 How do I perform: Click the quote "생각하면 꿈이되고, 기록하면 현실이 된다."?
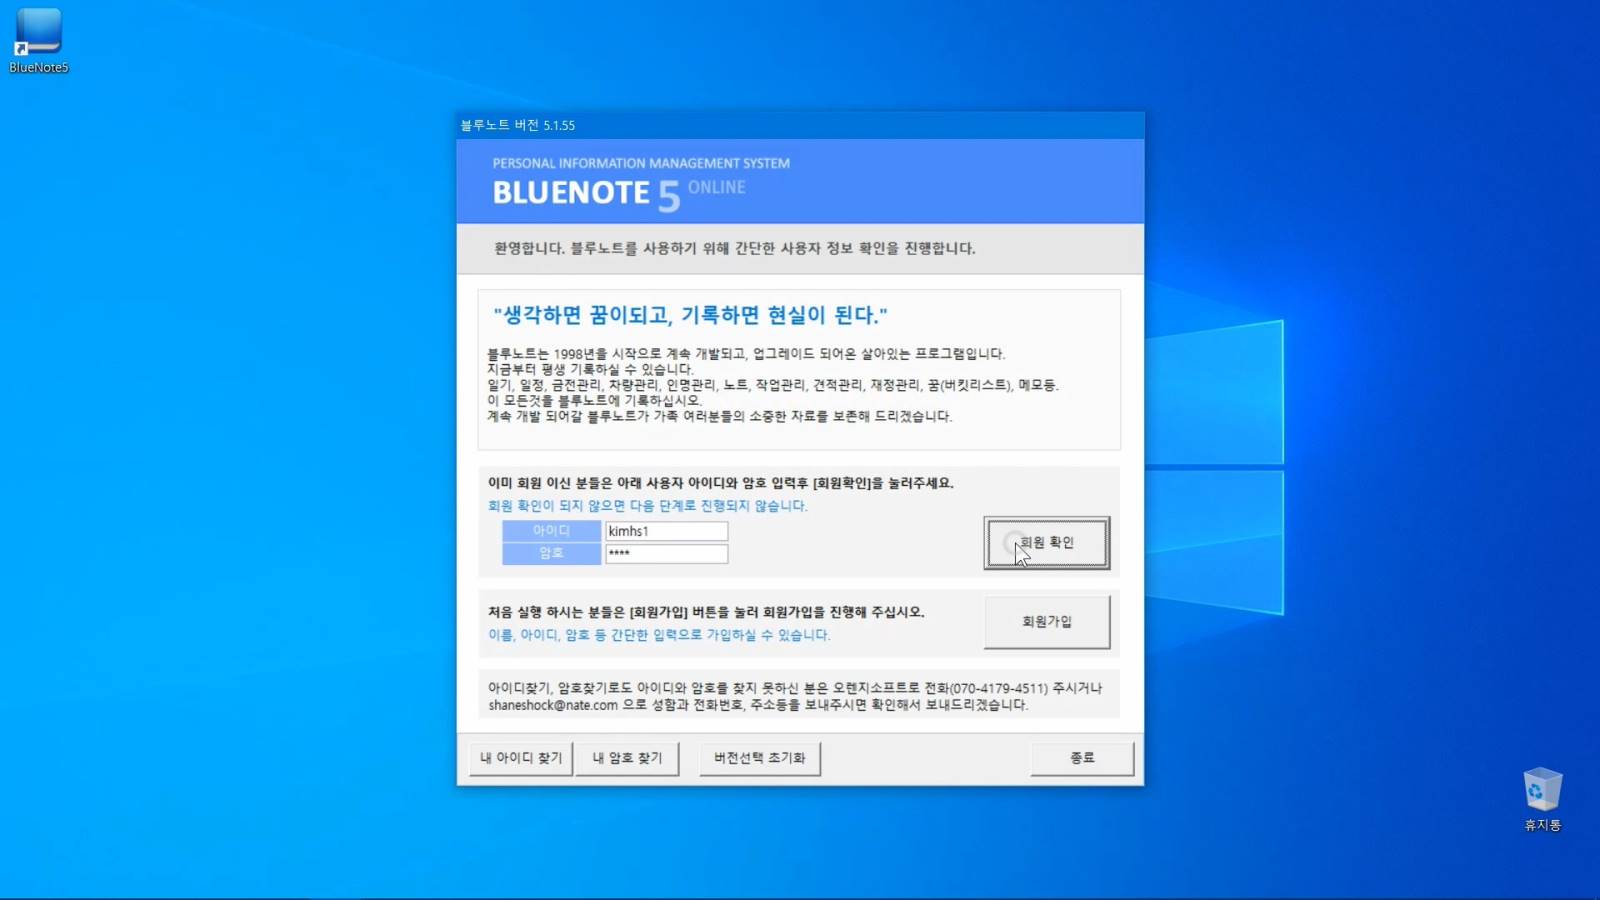690,315
